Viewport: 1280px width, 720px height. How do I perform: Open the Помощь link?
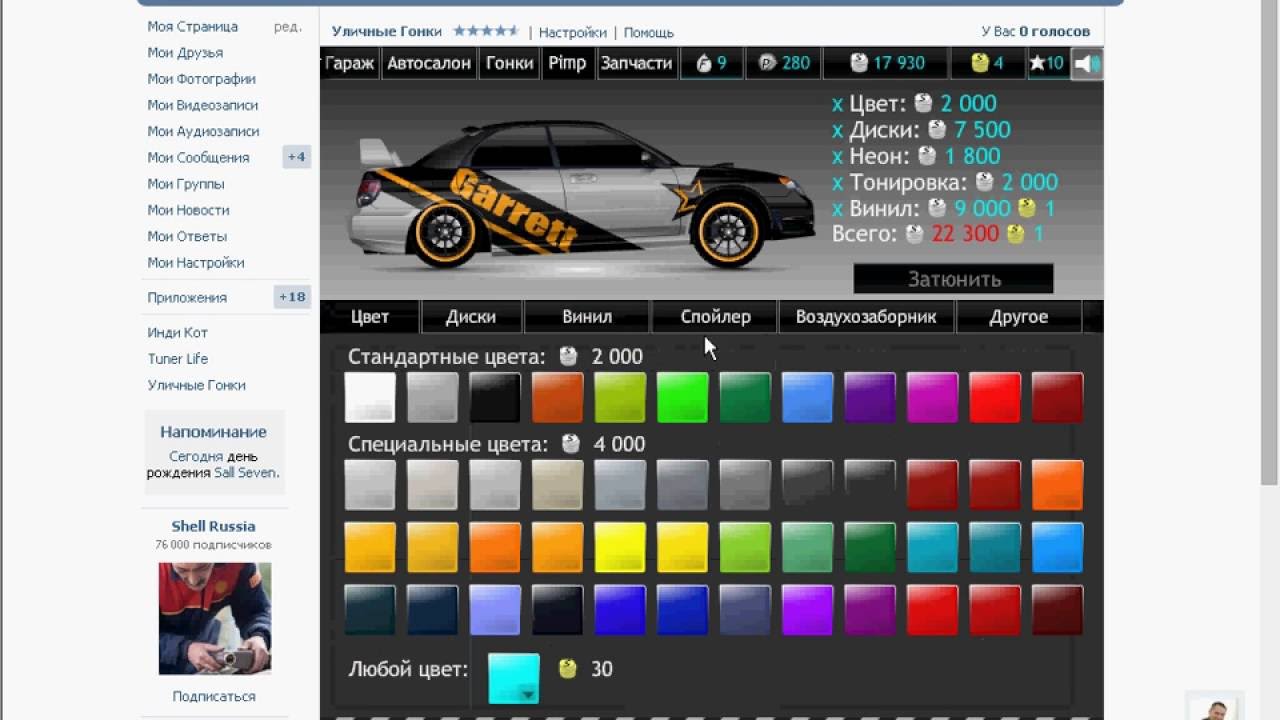[x=648, y=32]
